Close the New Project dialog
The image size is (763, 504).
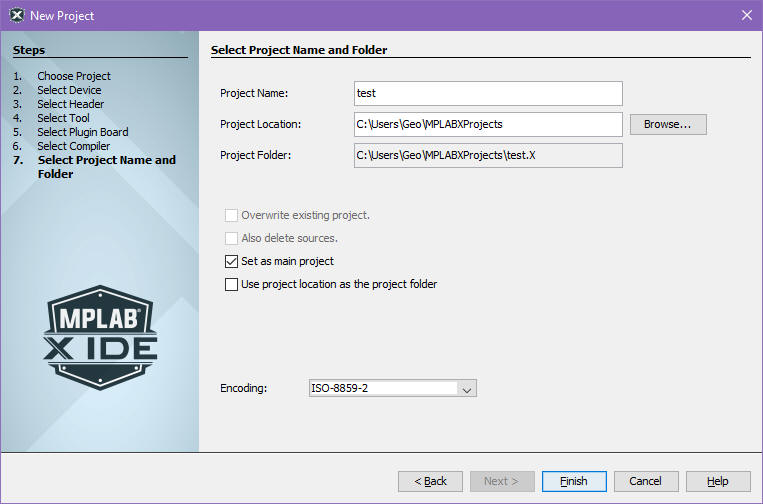pos(745,15)
